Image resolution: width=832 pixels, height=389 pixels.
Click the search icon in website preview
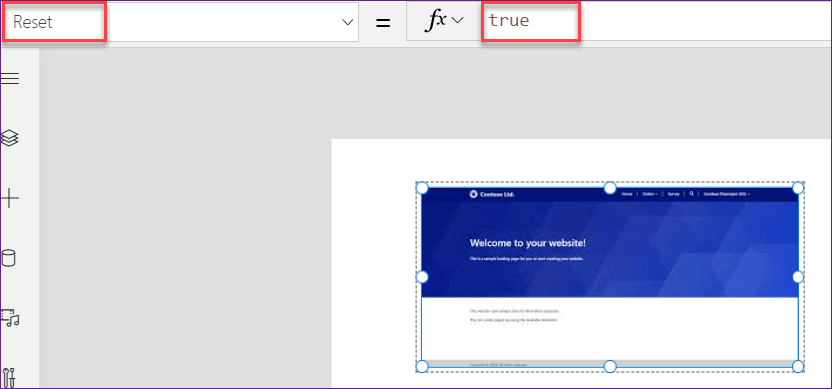(691, 194)
